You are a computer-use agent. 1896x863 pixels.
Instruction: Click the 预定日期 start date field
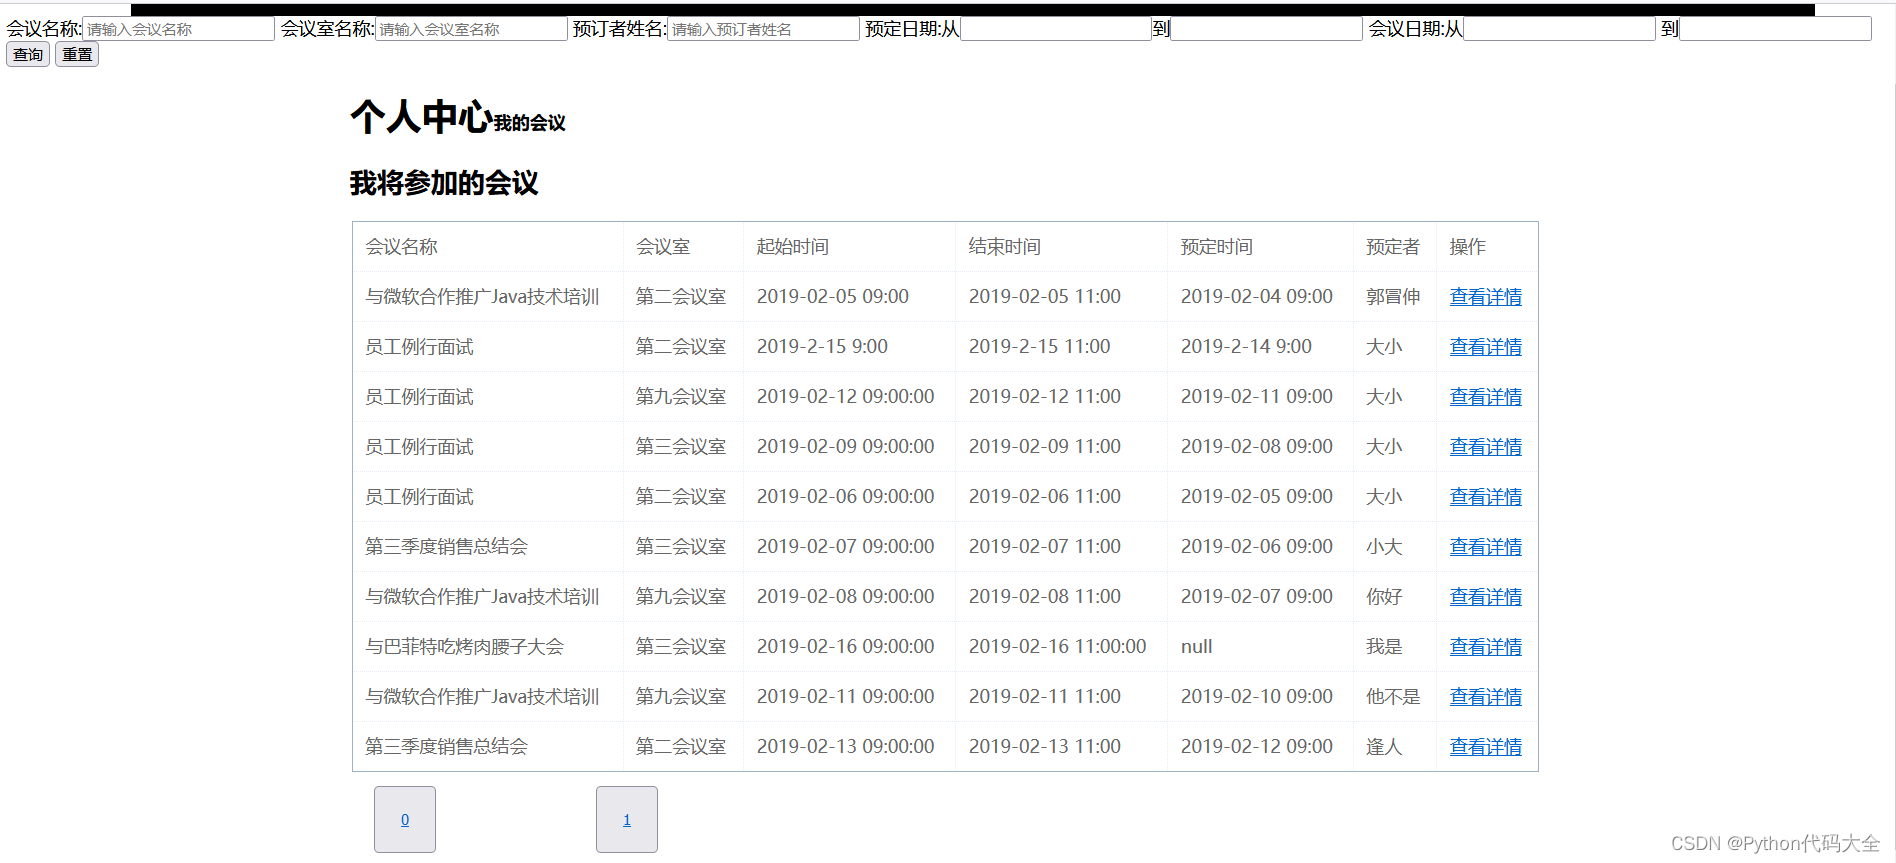1056,29
